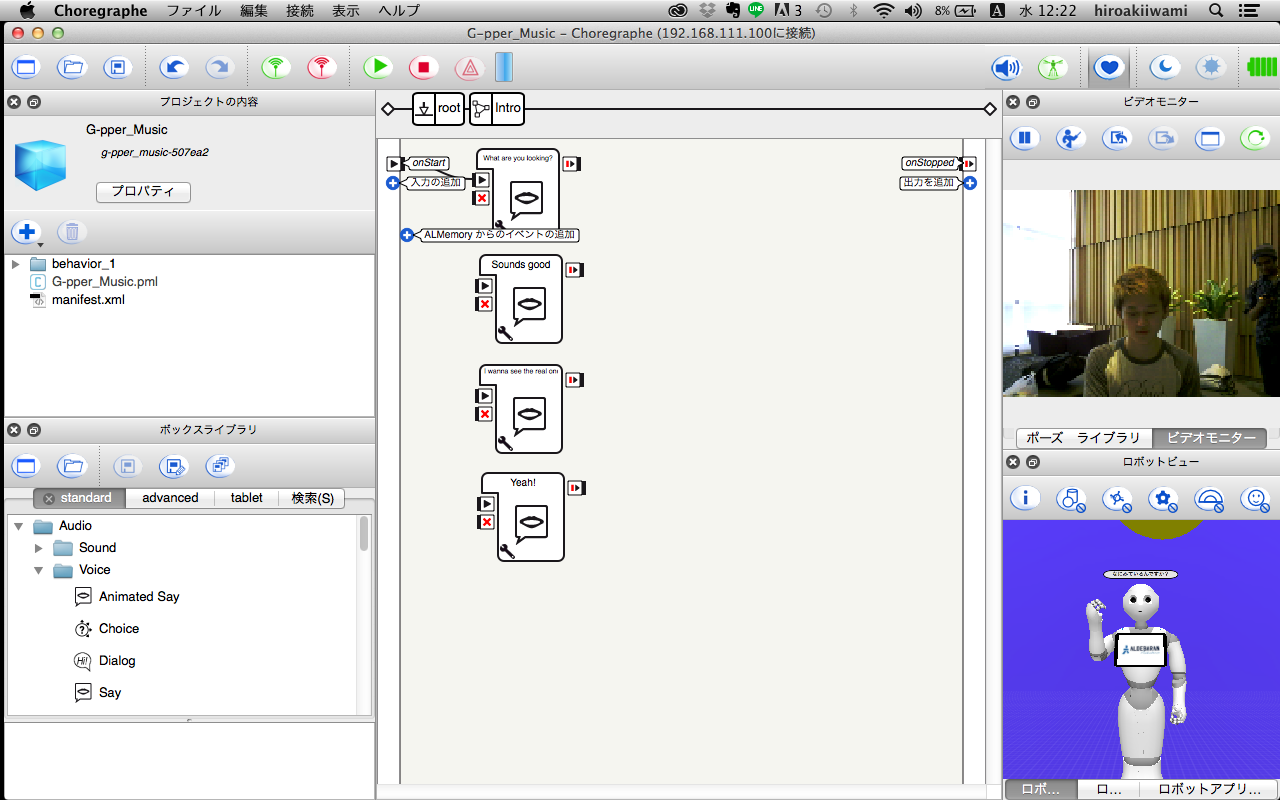This screenshot has height=800, width=1280.
Task: Click the green Connect to robot icon
Action: click(x=276, y=67)
